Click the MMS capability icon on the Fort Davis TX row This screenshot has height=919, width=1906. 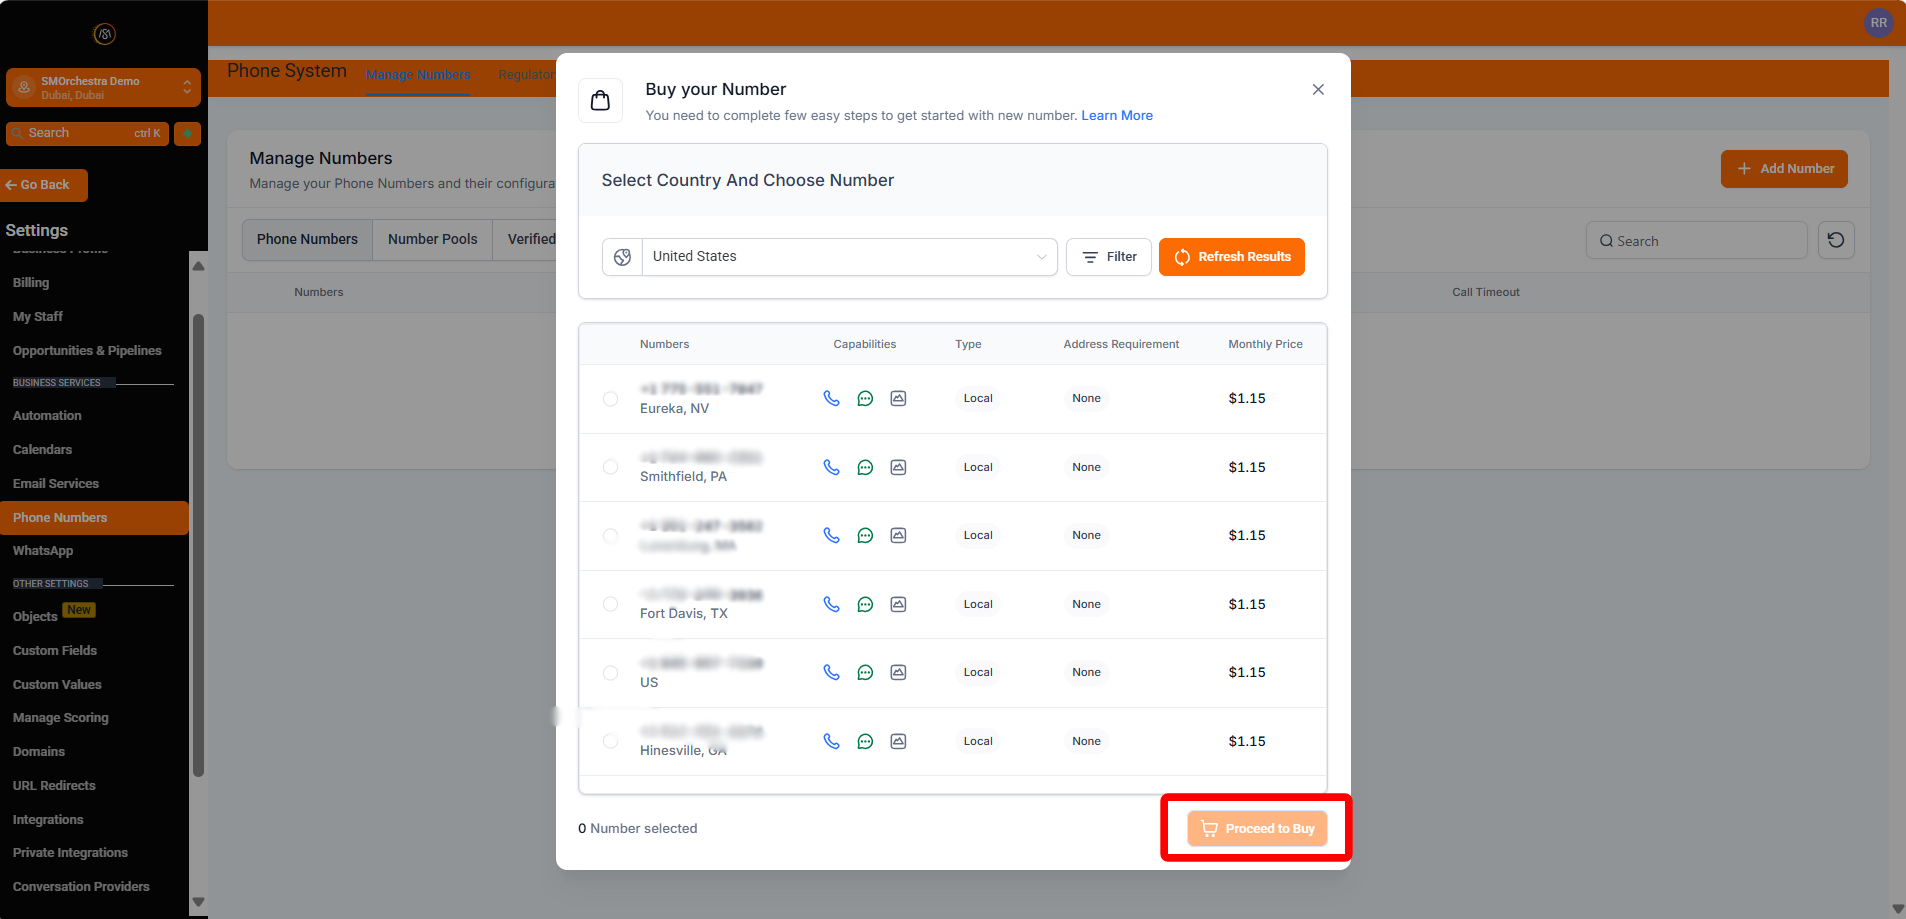897,603
